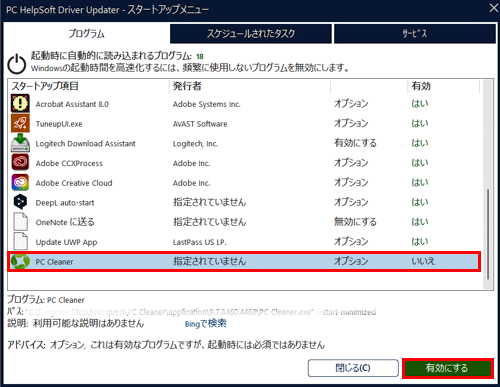Image resolution: width=500 pixels, height=387 pixels.
Task: Open the サービス tab
Action: pos(414,33)
